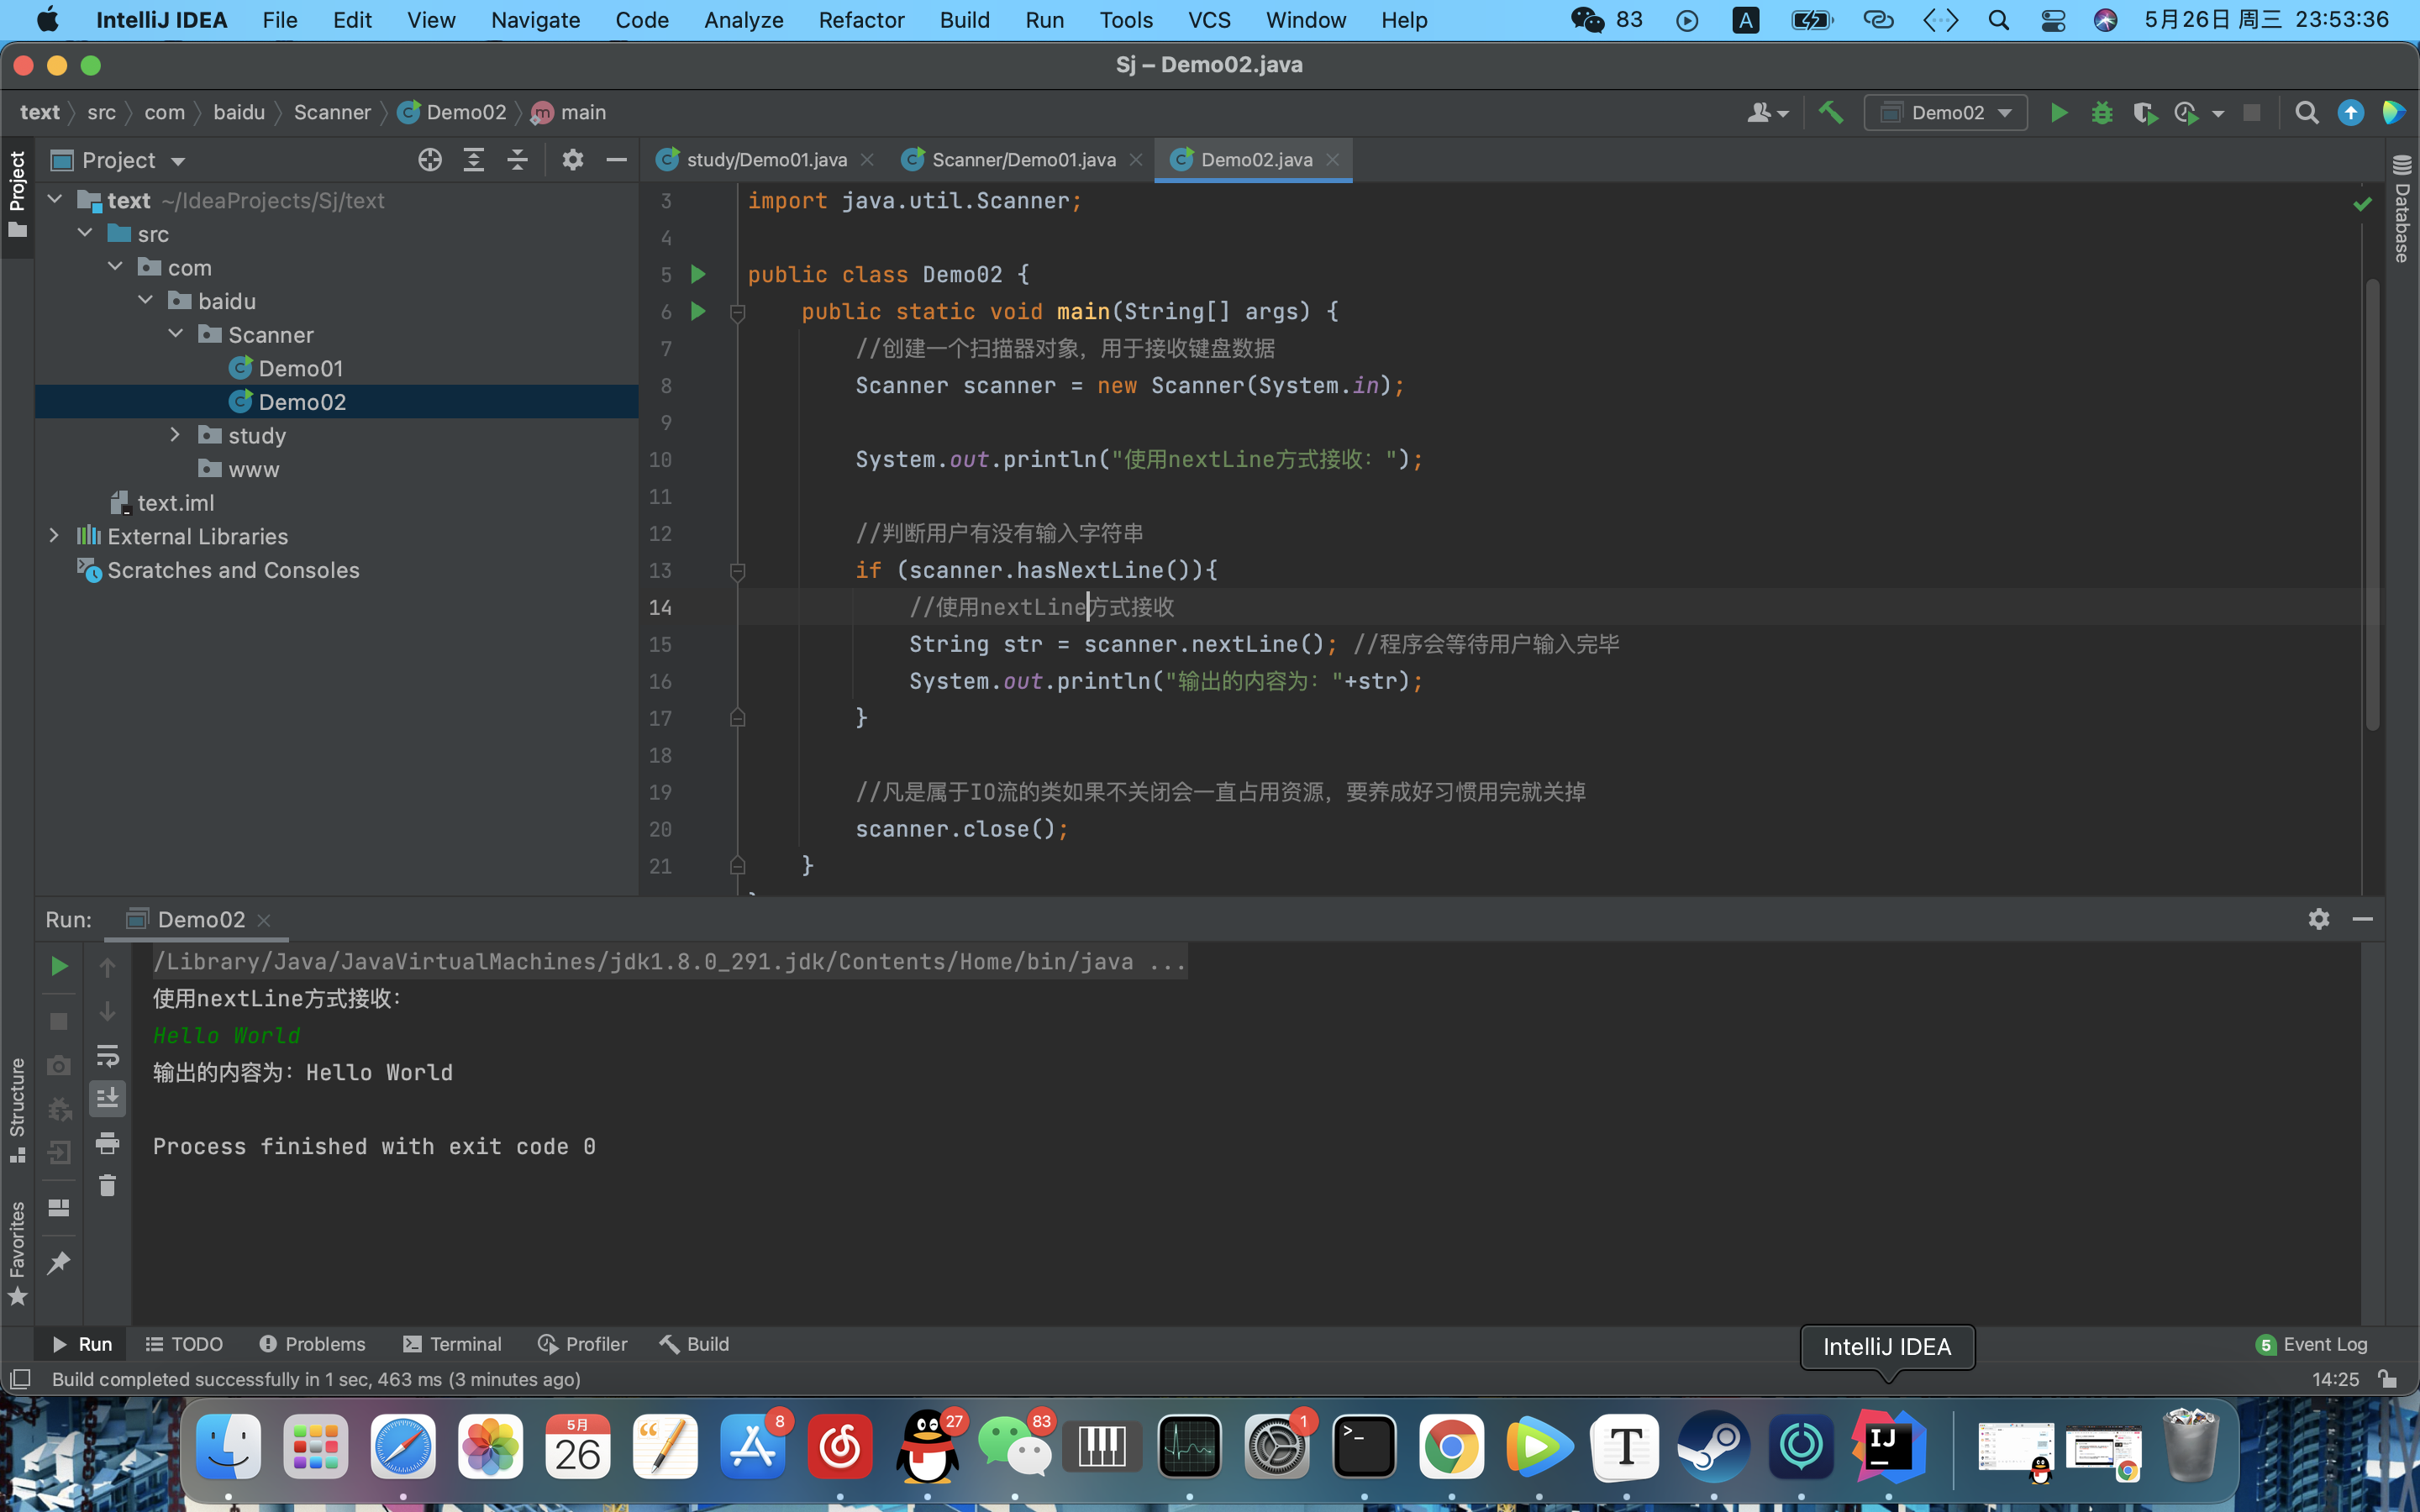The height and width of the screenshot is (1512, 2420).
Task: Click the trash icon to clear console
Action: tap(107, 1186)
